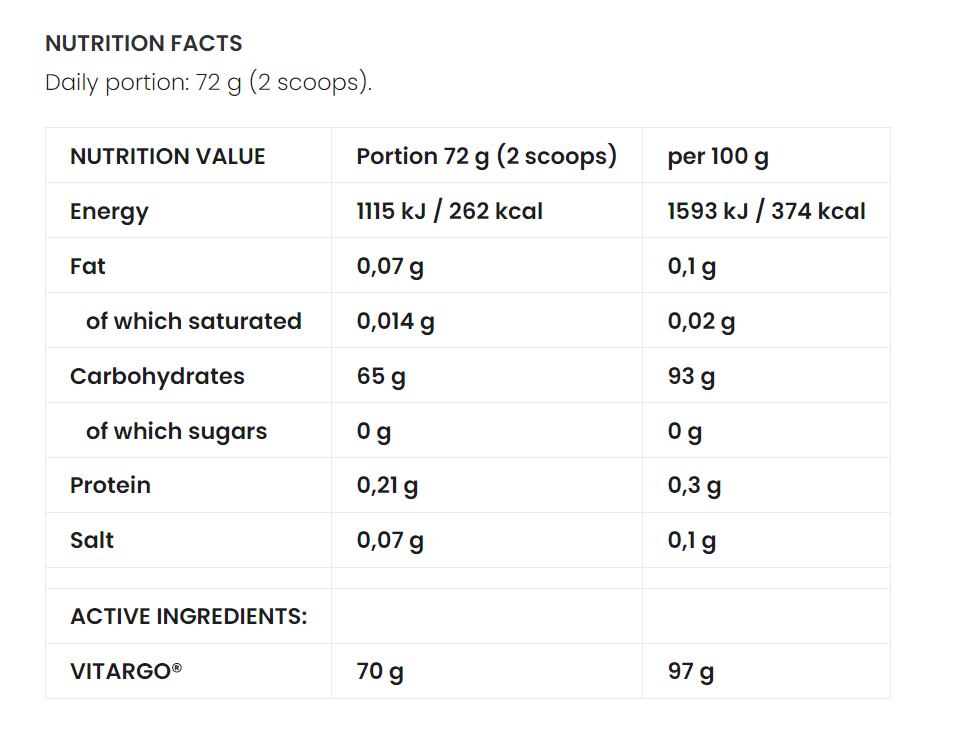Viewport: 955px width, 746px height.
Task: Click the NUTRITION FACTS heading
Action: (x=144, y=44)
